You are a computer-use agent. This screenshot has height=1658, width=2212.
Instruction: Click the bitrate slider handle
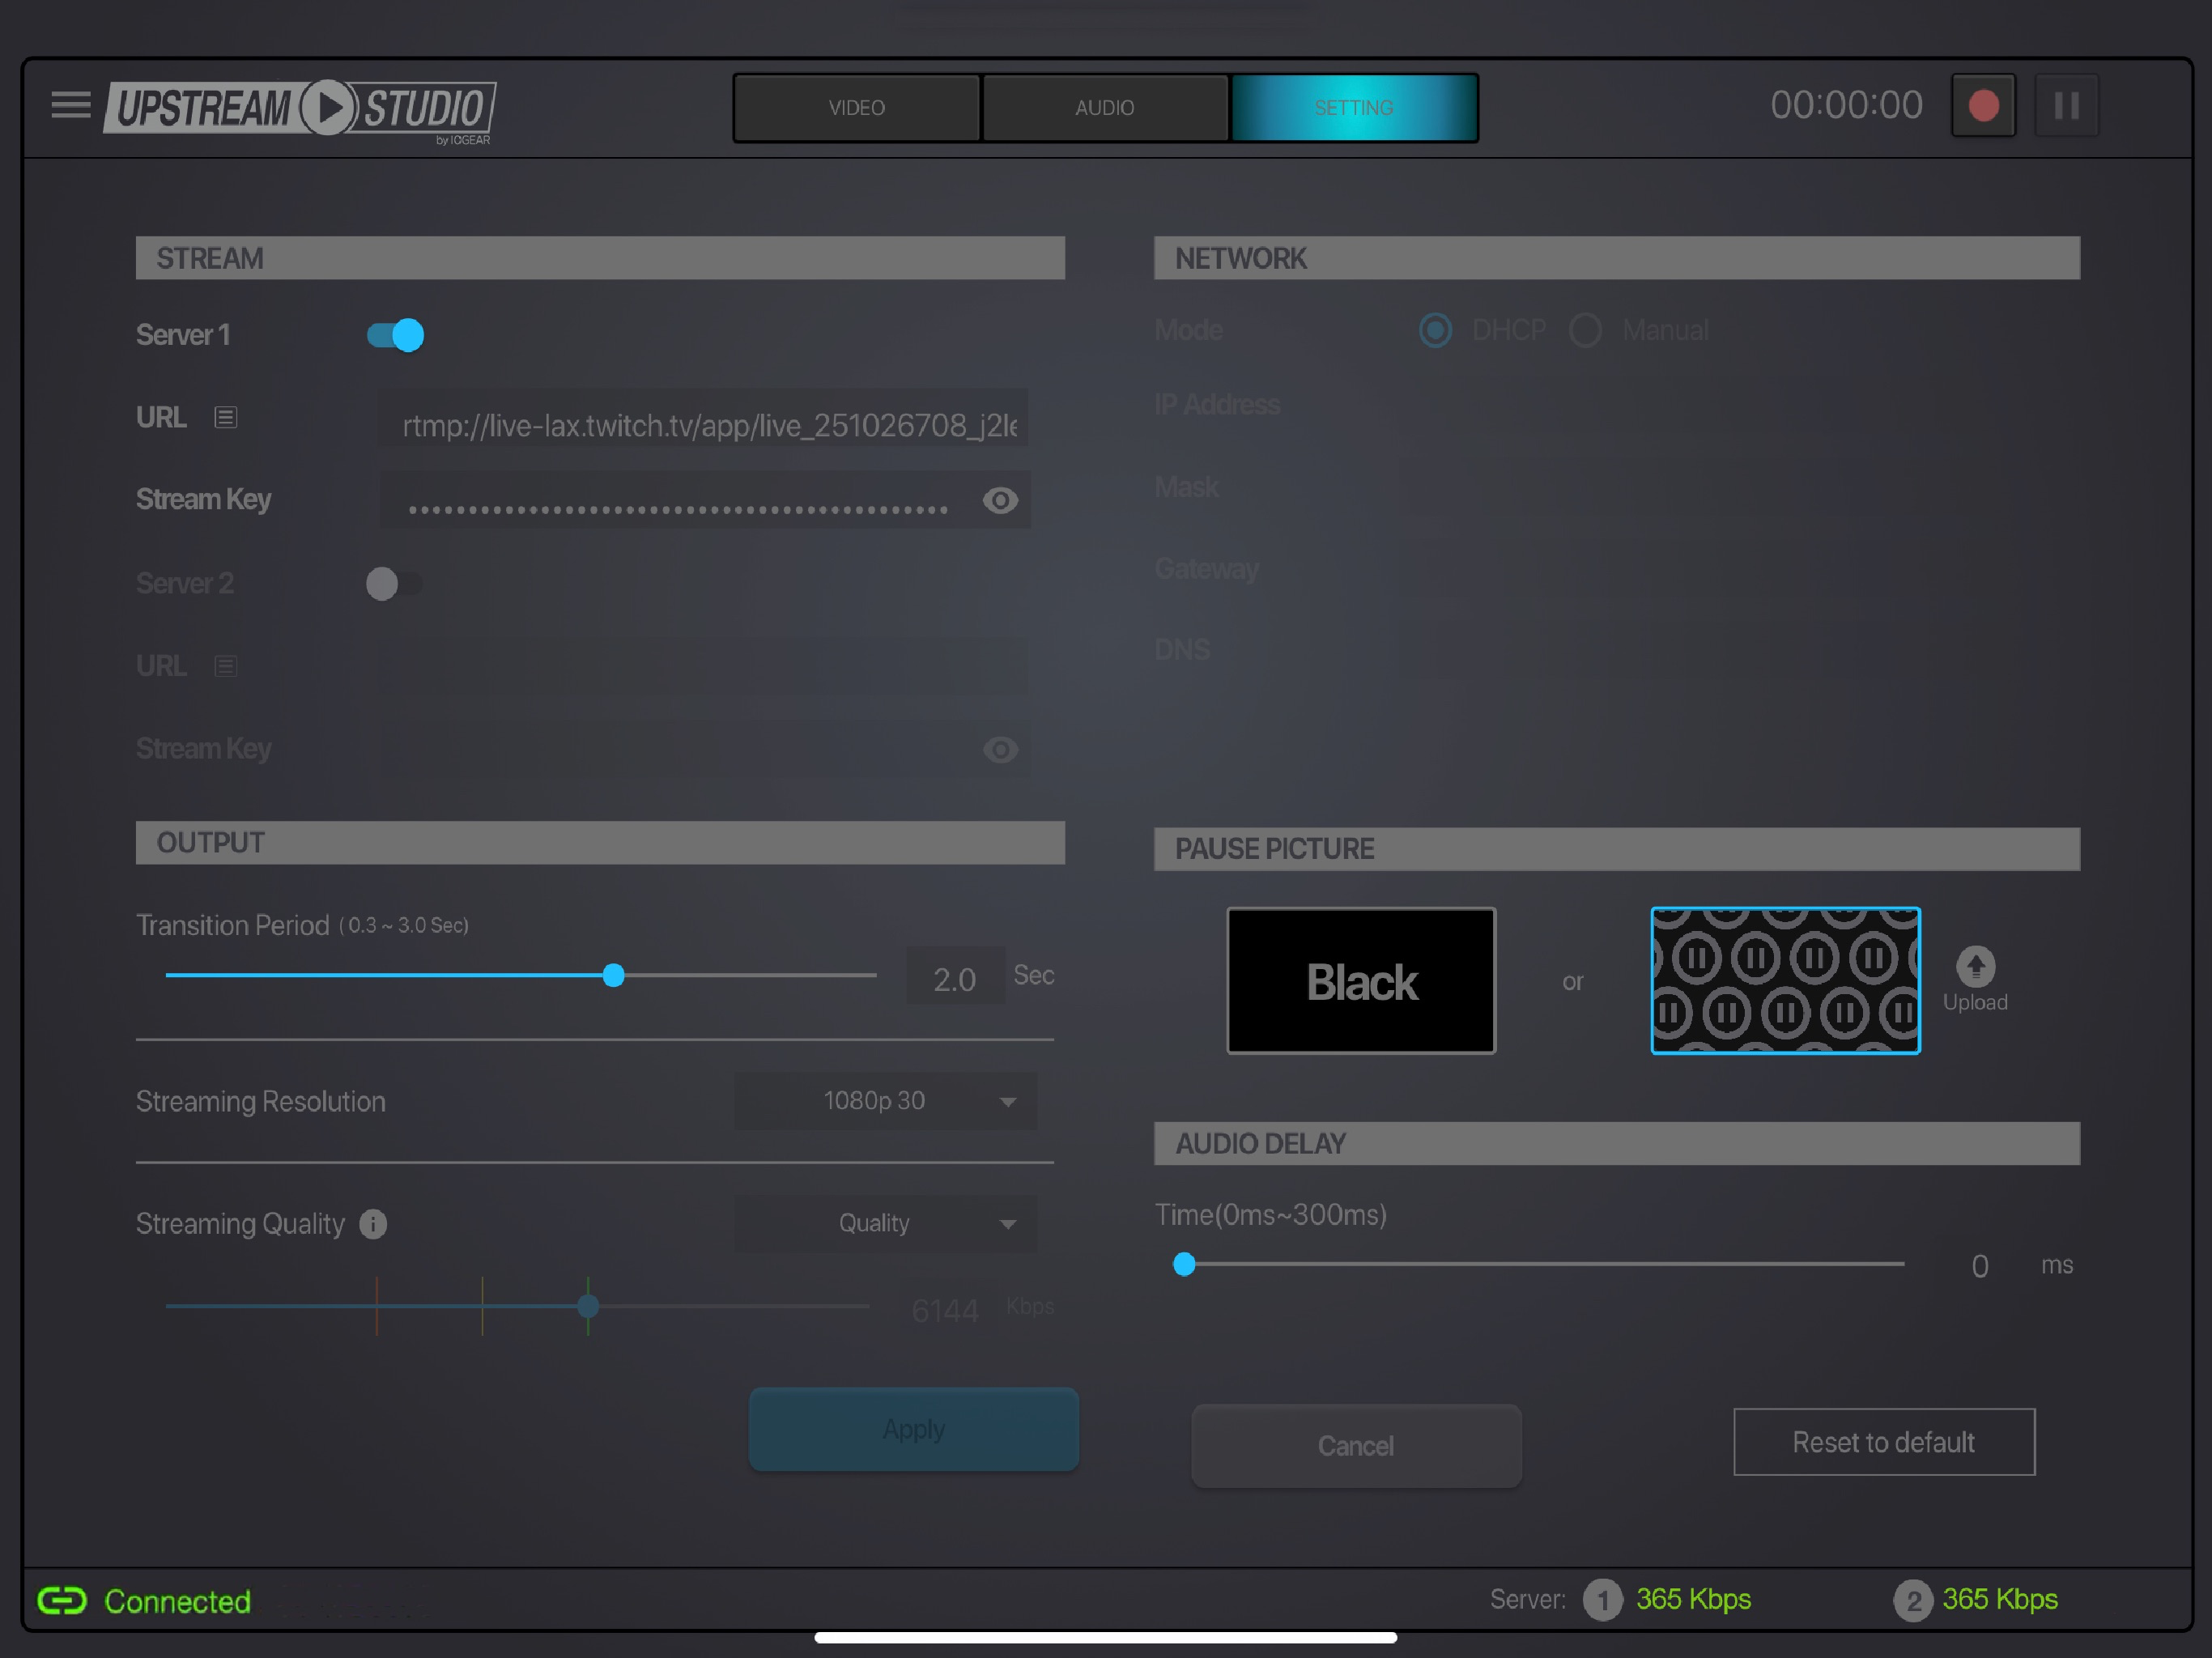588,1306
